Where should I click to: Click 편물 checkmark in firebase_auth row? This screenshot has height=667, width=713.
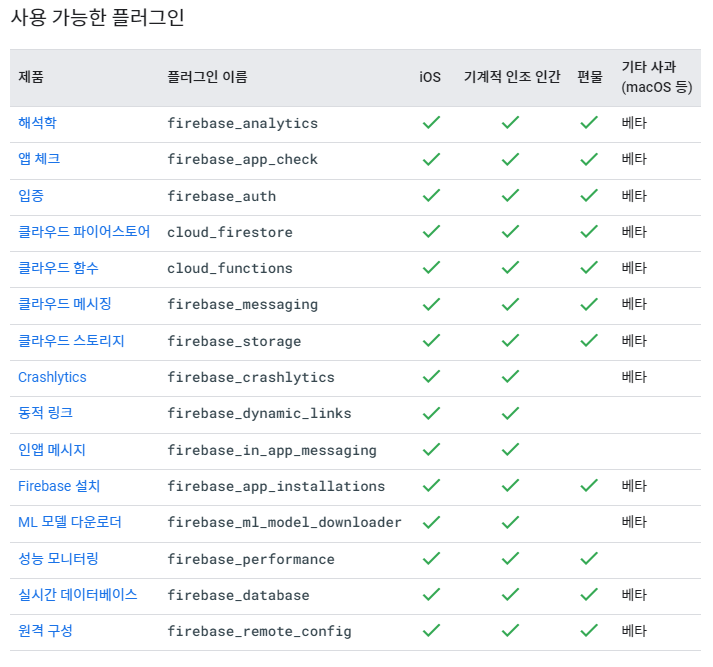(x=589, y=196)
